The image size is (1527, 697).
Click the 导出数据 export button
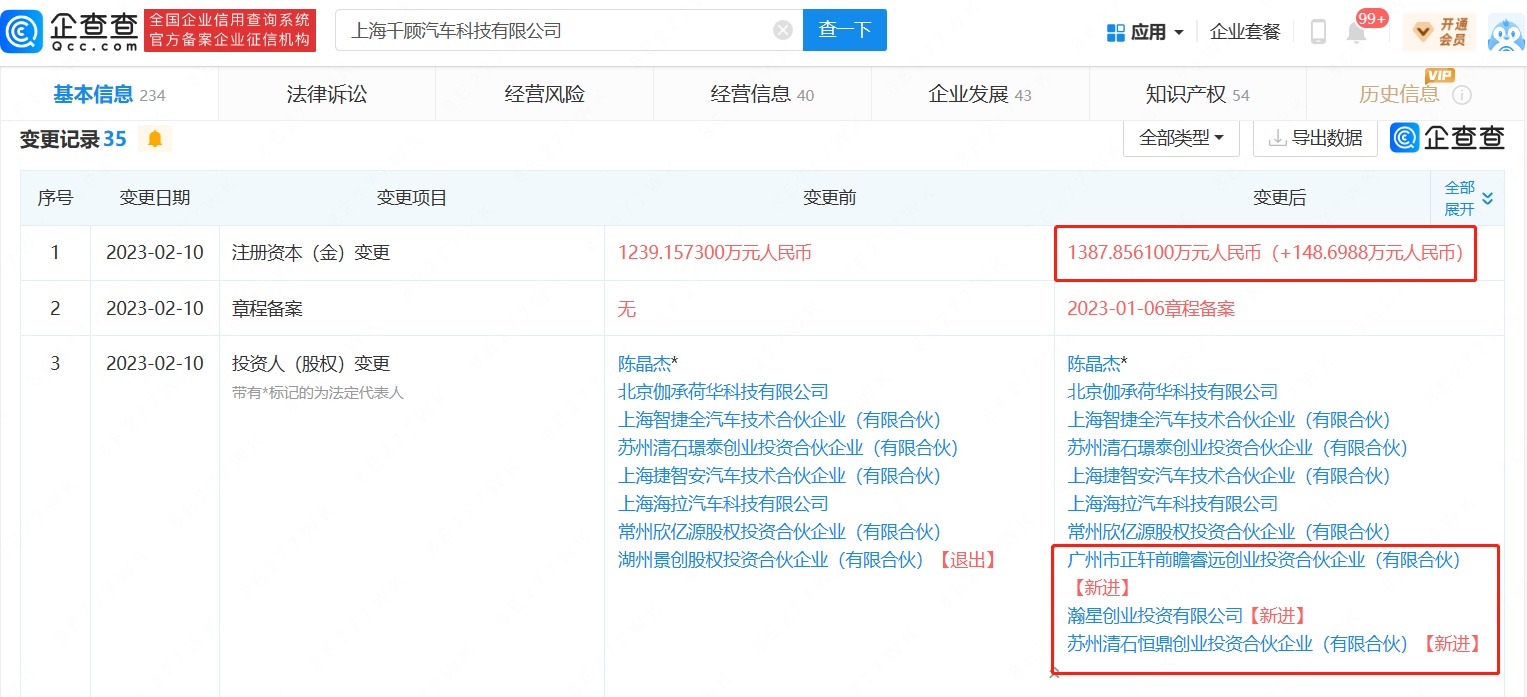[1315, 138]
